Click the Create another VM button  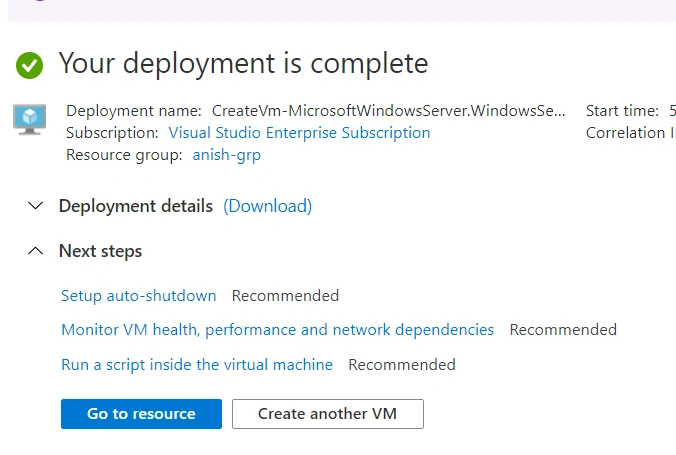(328, 414)
